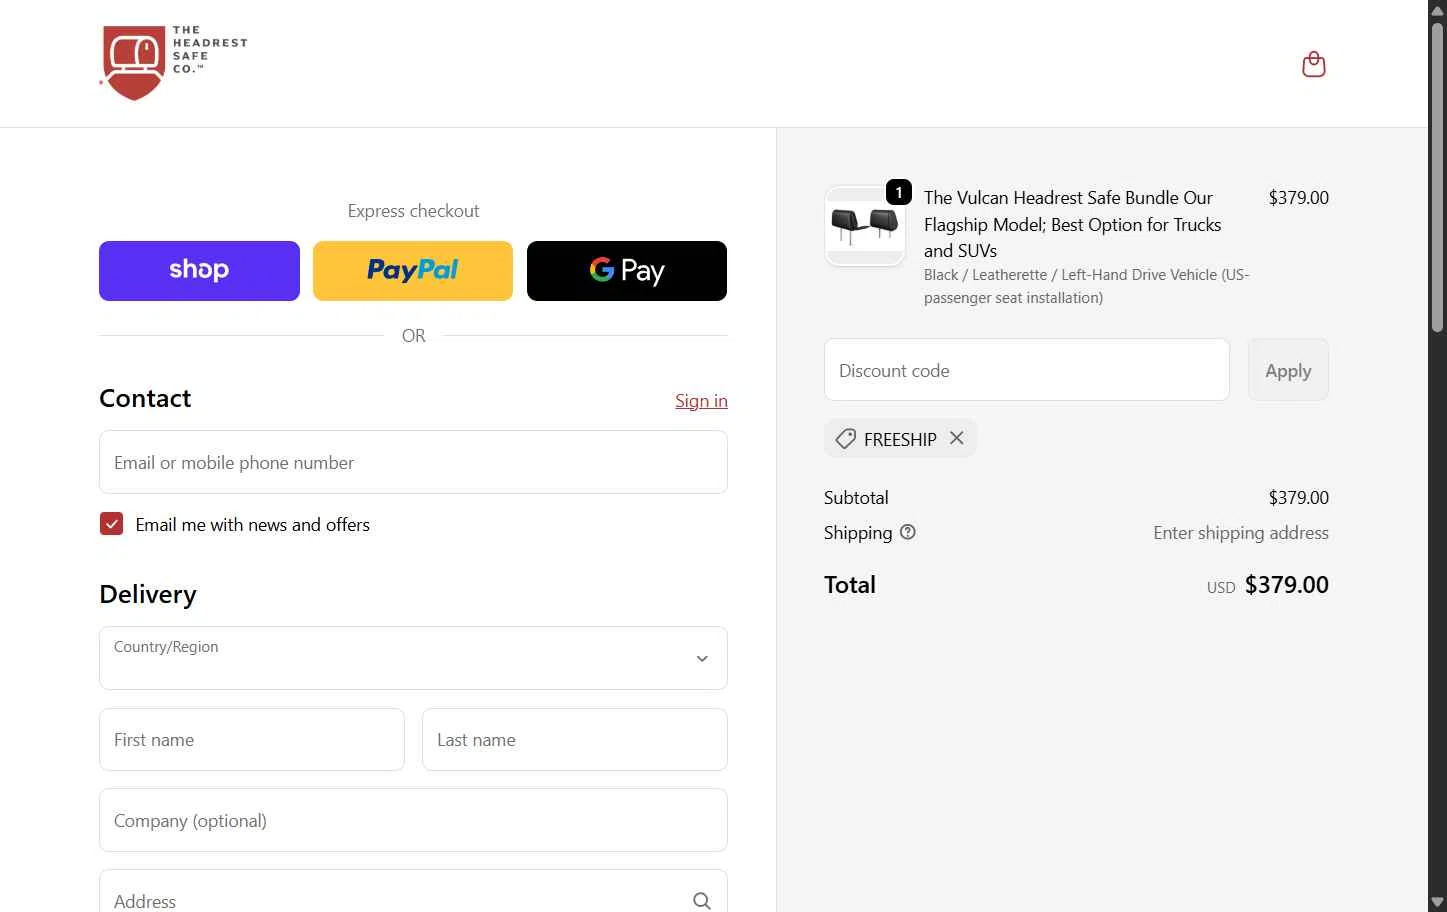Click into the Address field
The width and height of the screenshot is (1447, 912).
point(413,892)
